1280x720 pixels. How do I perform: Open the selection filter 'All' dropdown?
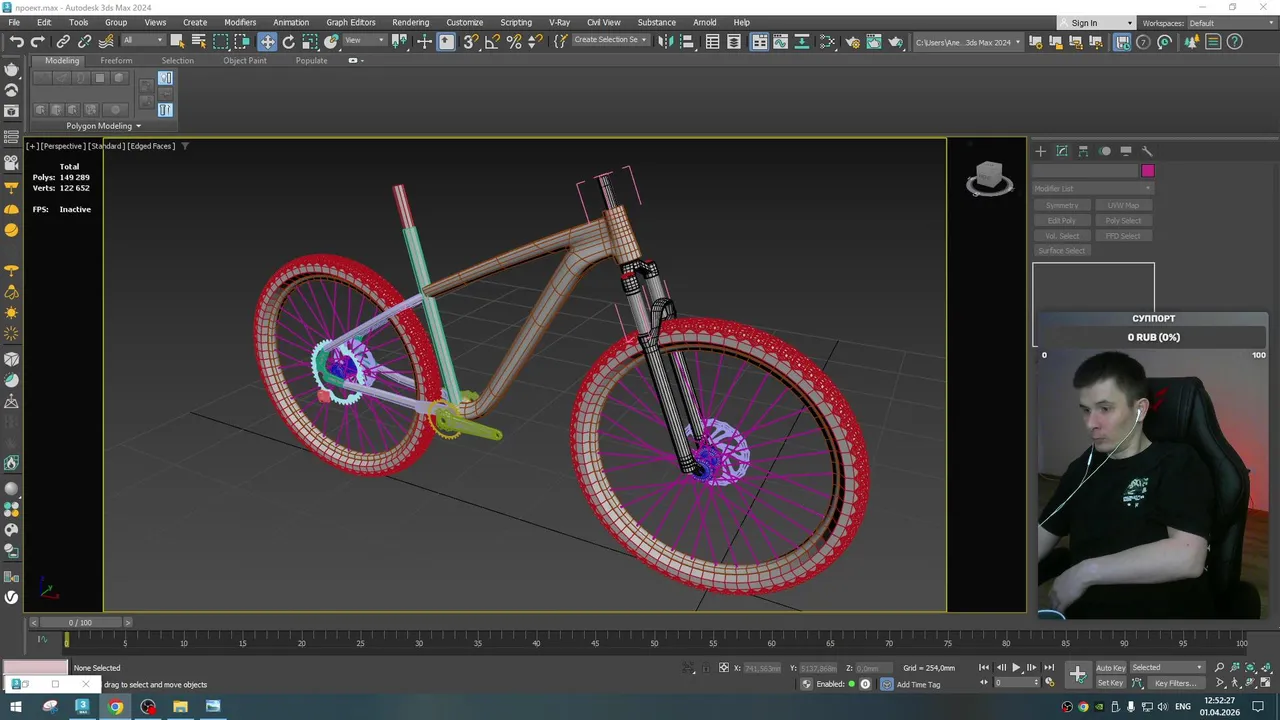pyautogui.click(x=143, y=41)
